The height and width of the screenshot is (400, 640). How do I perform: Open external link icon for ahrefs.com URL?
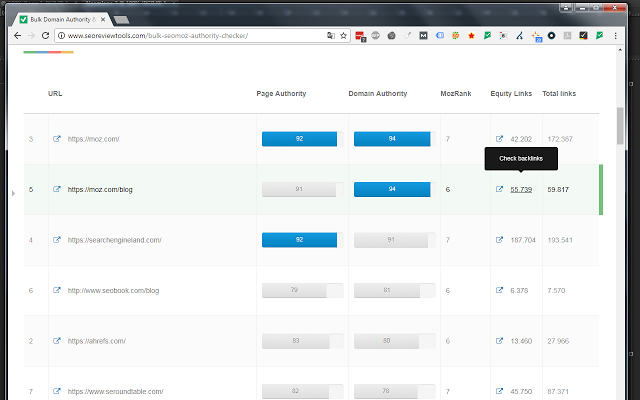click(57, 340)
